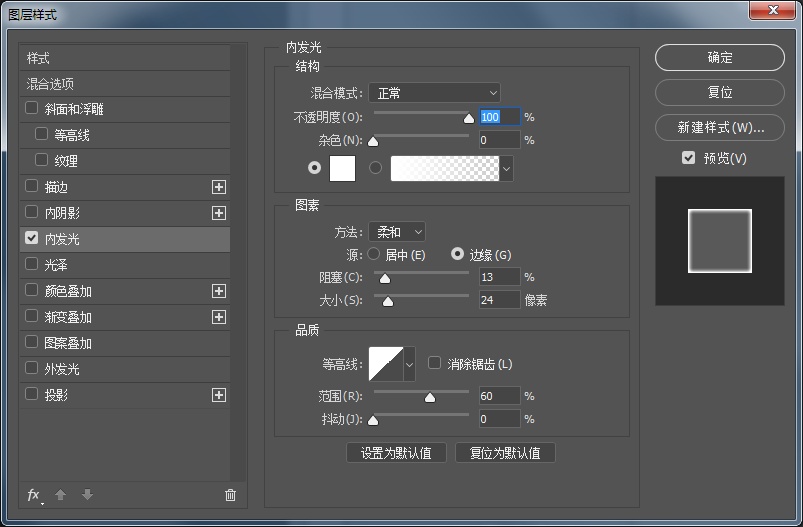
Task: Enable 消除锯齿(L) anti-alias checkbox
Action: tap(434, 363)
